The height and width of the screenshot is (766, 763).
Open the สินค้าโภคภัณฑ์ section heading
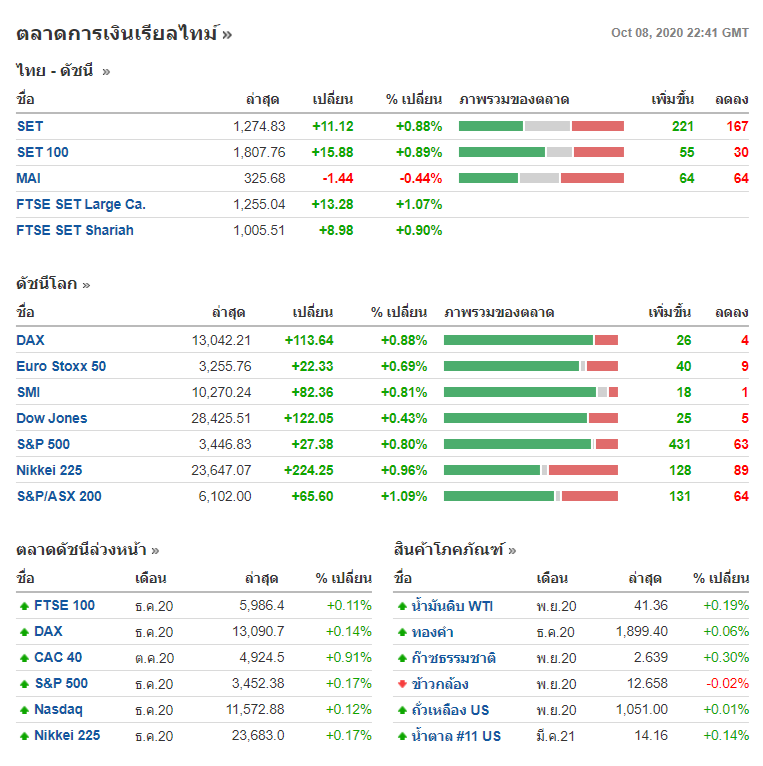pyautogui.click(x=455, y=549)
